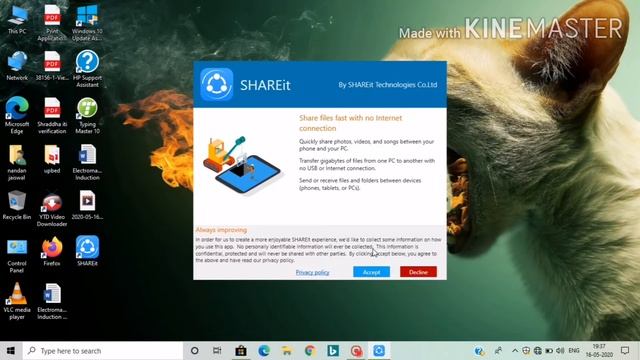Launch Firefox desktop shortcut
The width and height of the screenshot is (640, 360).
(x=52, y=252)
